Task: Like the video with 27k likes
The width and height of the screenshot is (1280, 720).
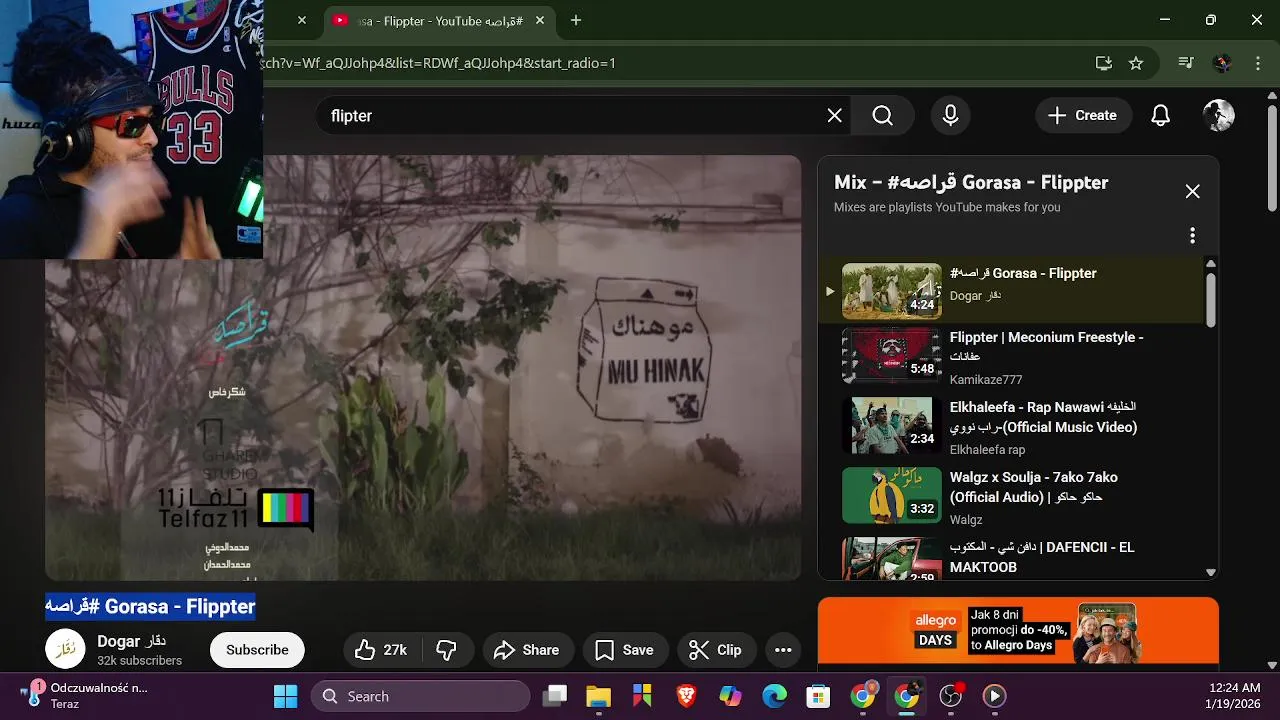Action: (381, 650)
